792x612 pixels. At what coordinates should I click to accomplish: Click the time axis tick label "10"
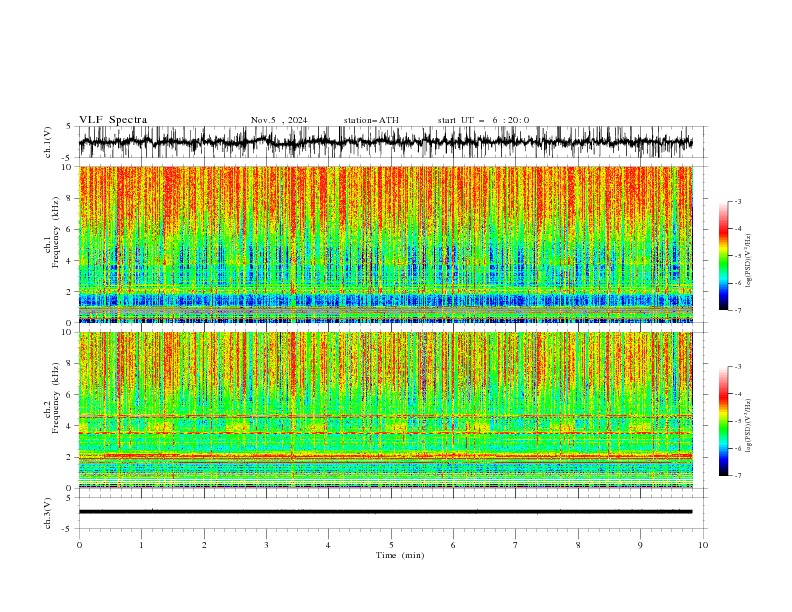pyautogui.click(x=703, y=545)
